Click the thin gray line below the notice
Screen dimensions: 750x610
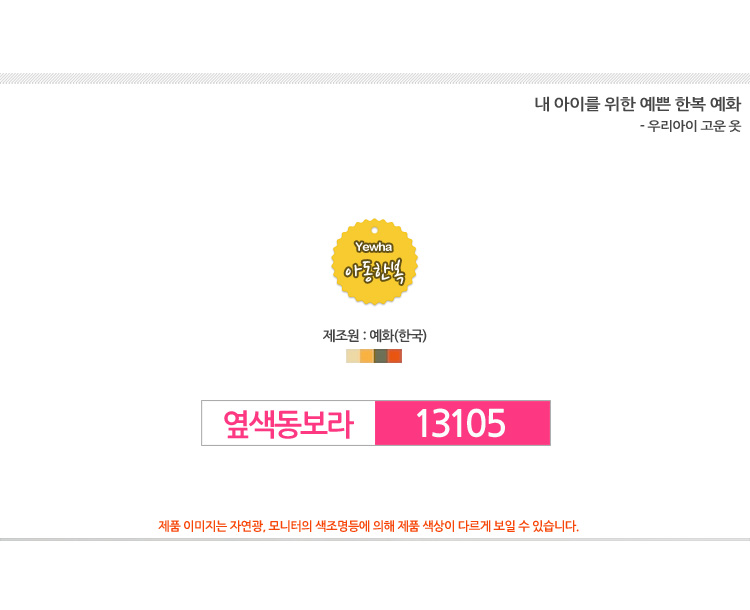(375, 540)
